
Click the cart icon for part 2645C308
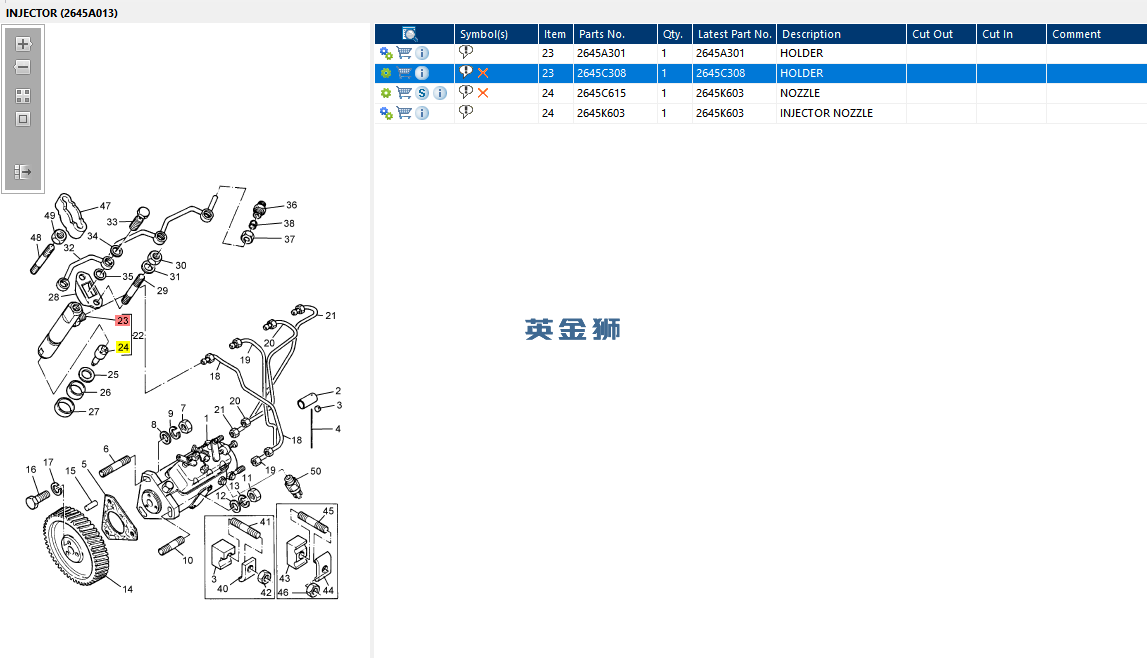coord(404,72)
